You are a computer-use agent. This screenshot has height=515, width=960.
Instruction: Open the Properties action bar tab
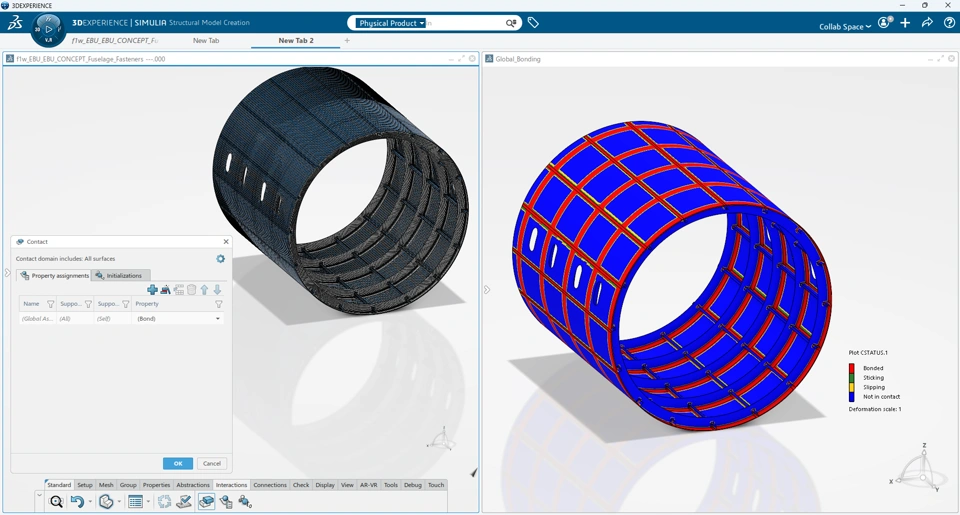coord(156,485)
